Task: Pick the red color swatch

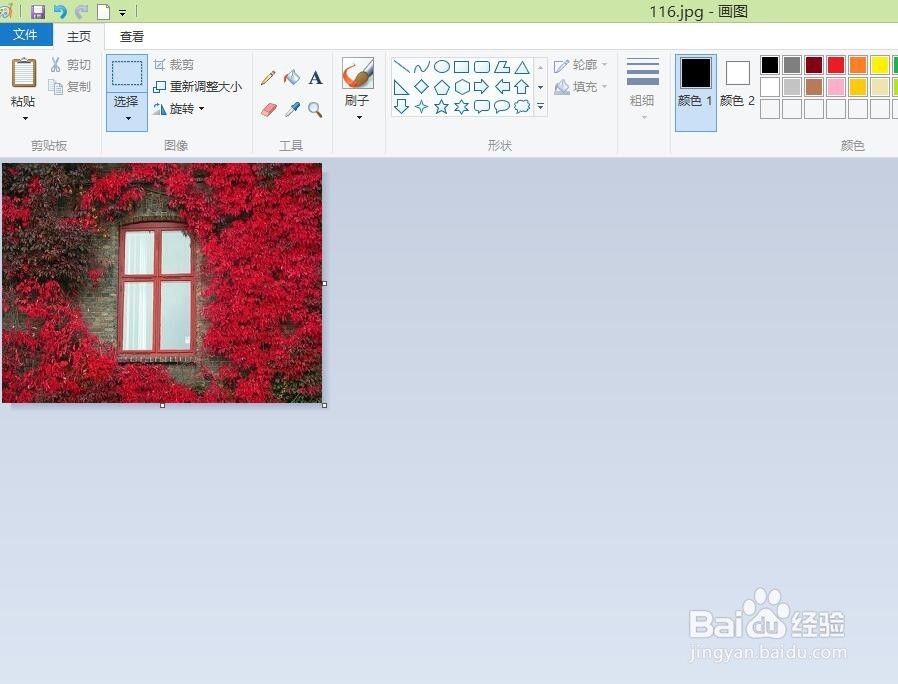Action: [x=836, y=65]
